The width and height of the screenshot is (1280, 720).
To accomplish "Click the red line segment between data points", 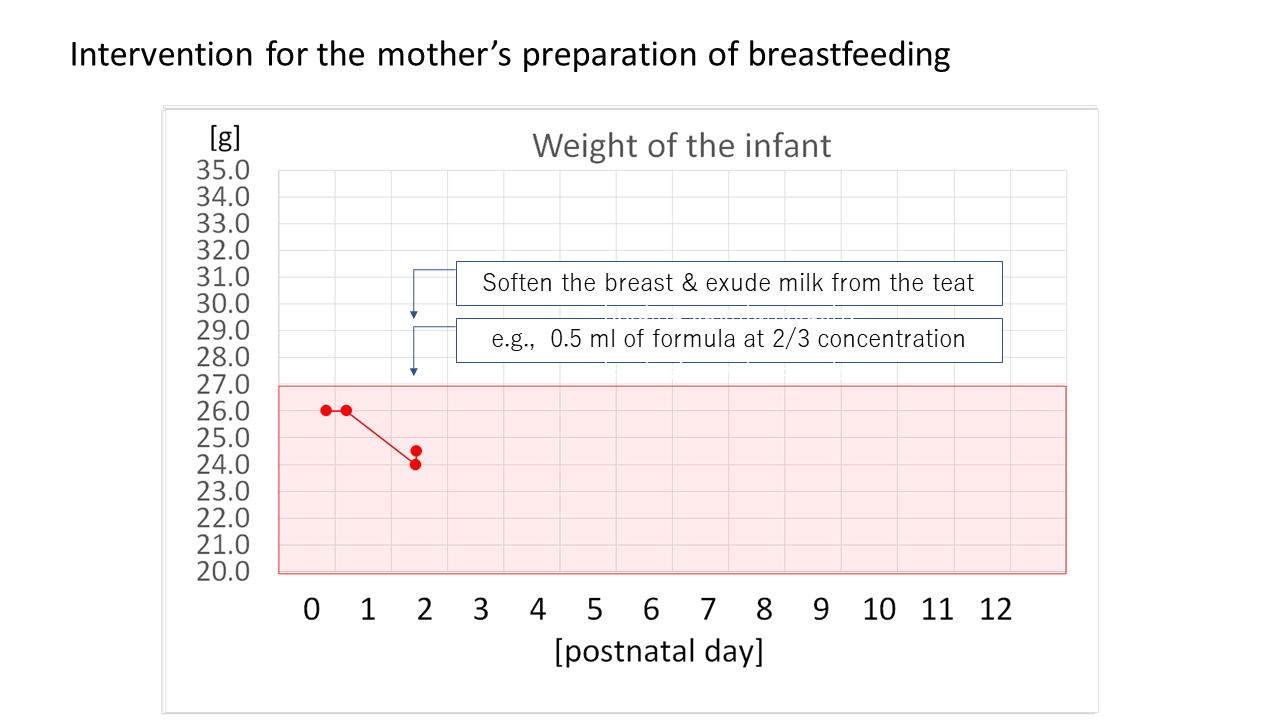I will click(x=380, y=437).
